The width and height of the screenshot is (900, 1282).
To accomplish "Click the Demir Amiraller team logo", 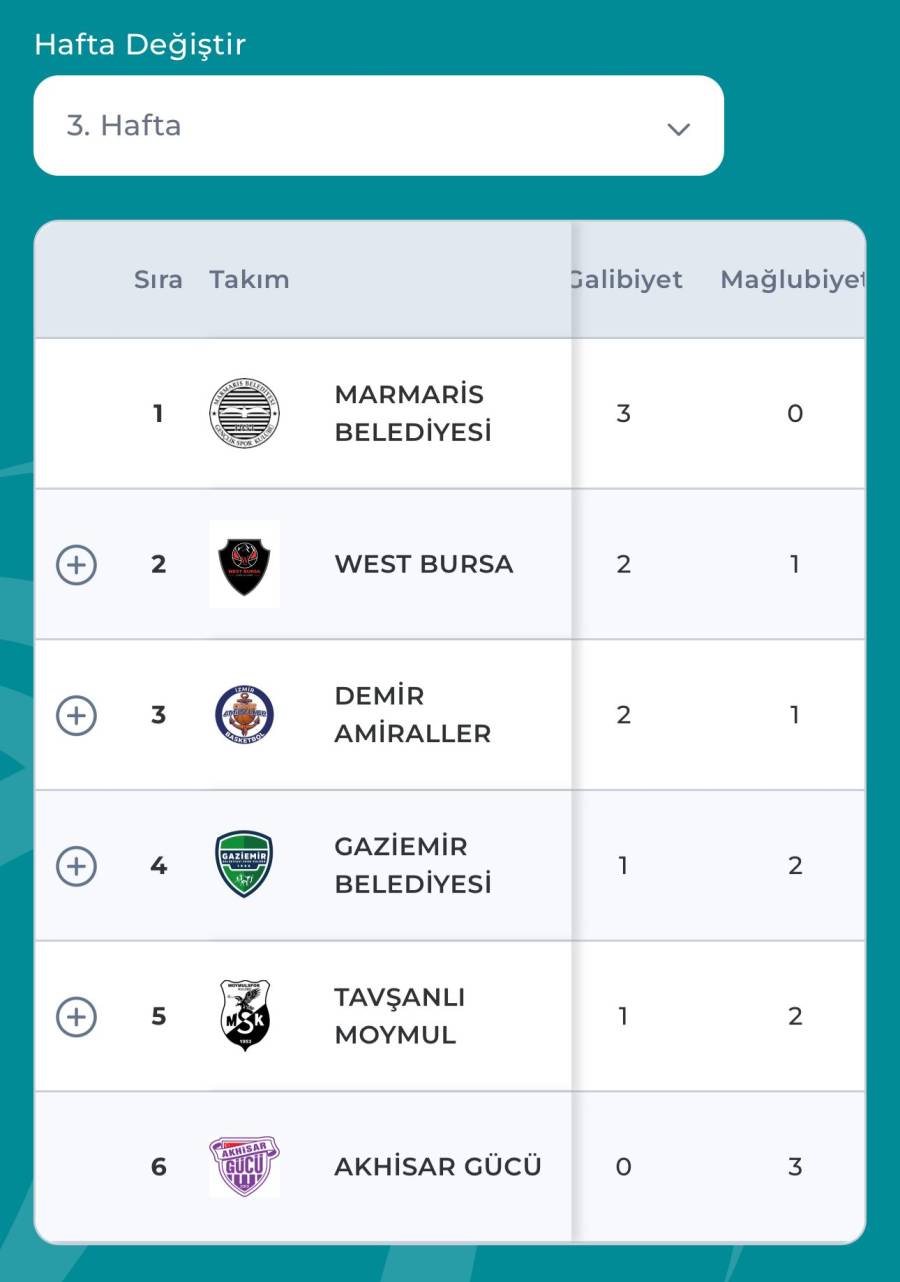I will [244, 715].
